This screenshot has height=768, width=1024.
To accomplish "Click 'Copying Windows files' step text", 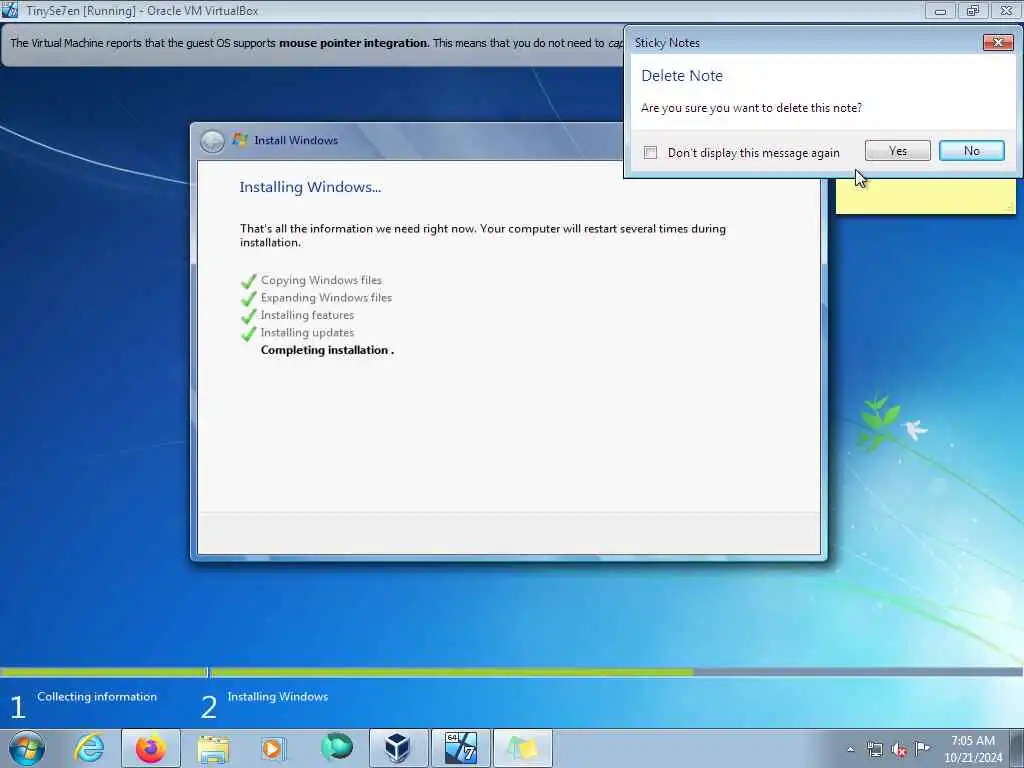I will tap(321, 280).
